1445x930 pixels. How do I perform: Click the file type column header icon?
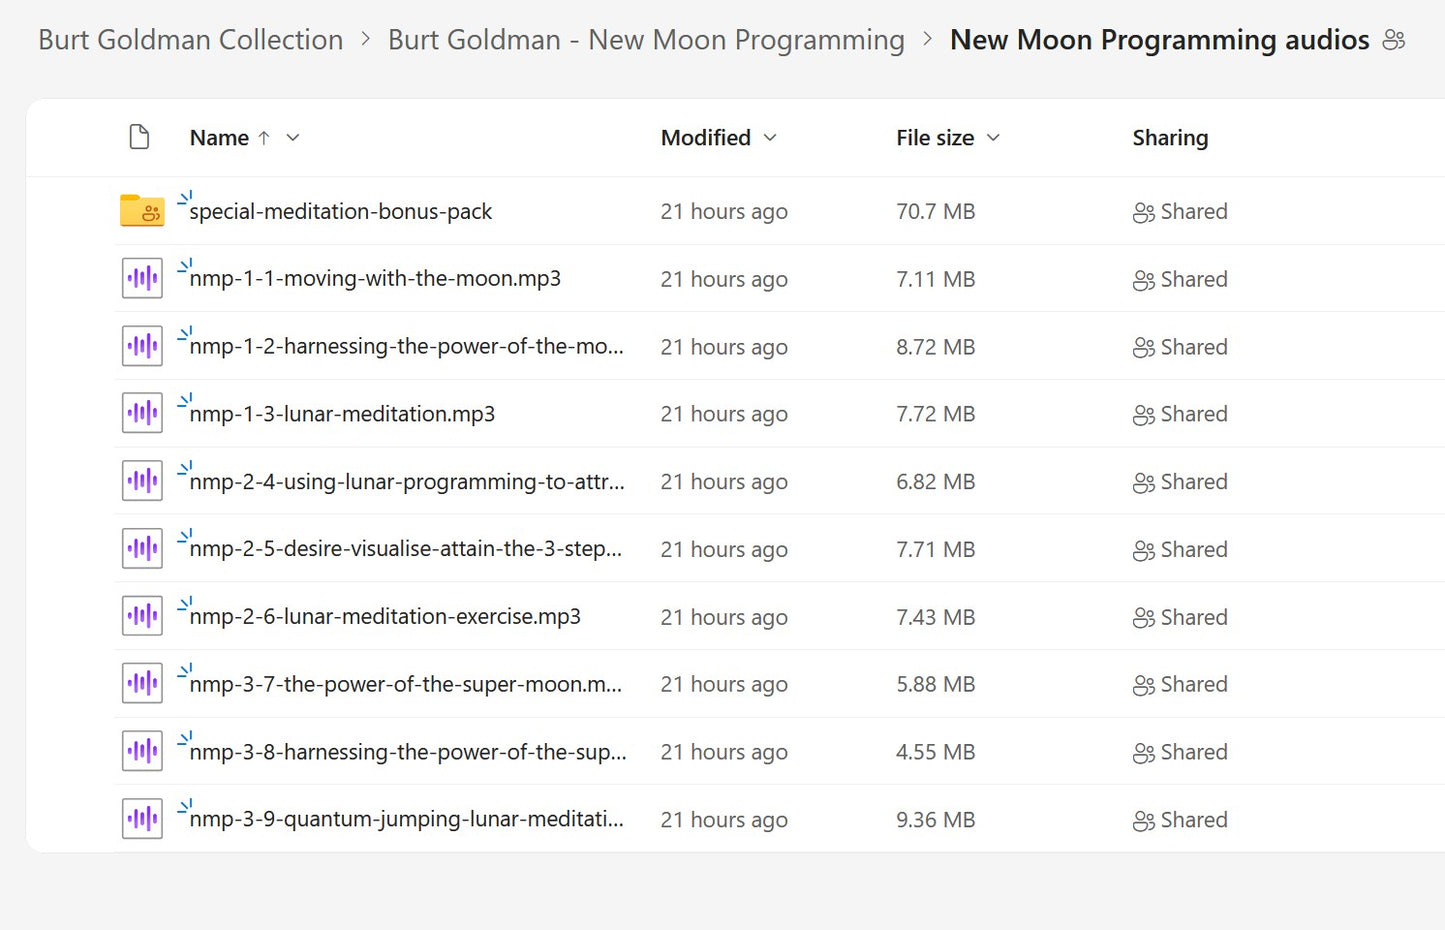tap(140, 137)
